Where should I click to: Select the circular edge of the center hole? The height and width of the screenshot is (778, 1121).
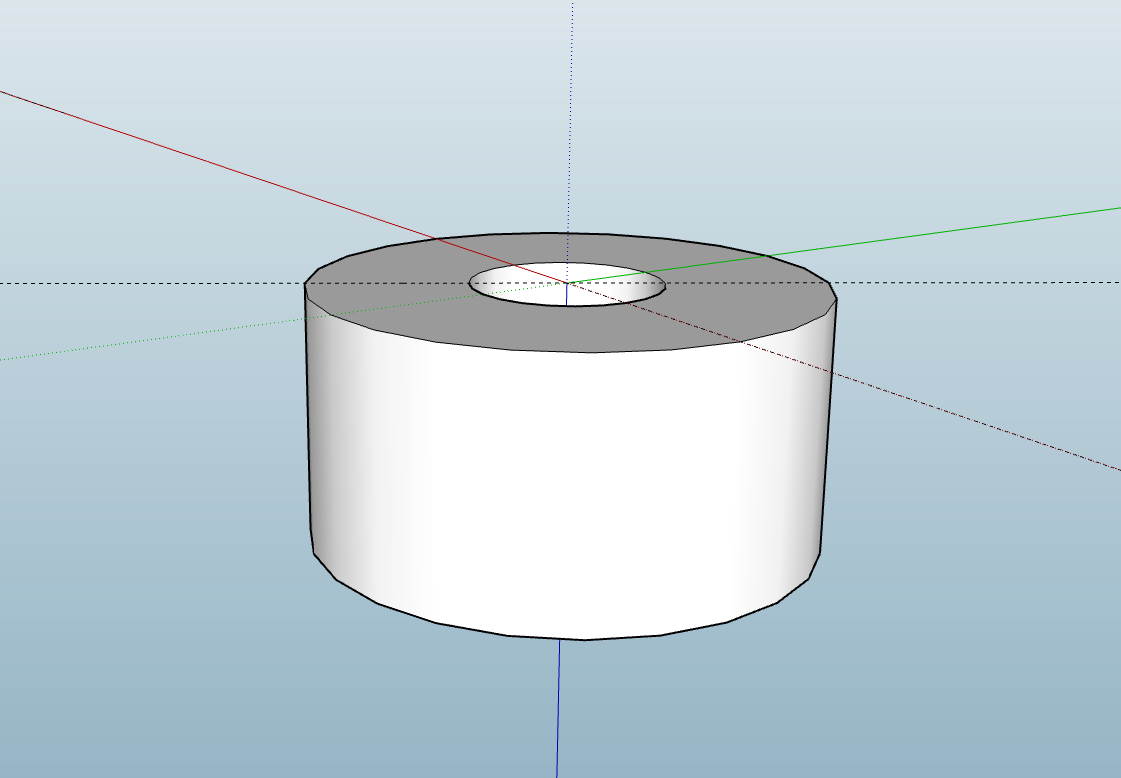click(x=567, y=305)
